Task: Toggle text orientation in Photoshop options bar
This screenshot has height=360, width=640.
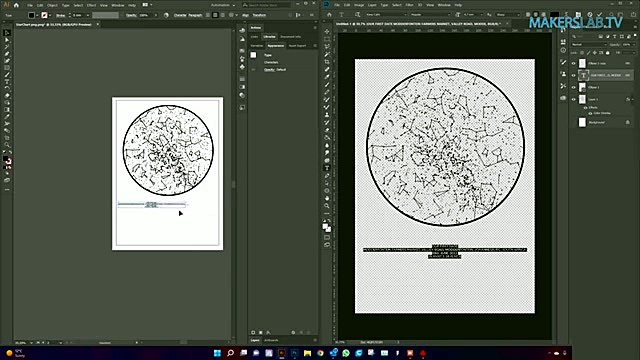Action: point(358,15)
